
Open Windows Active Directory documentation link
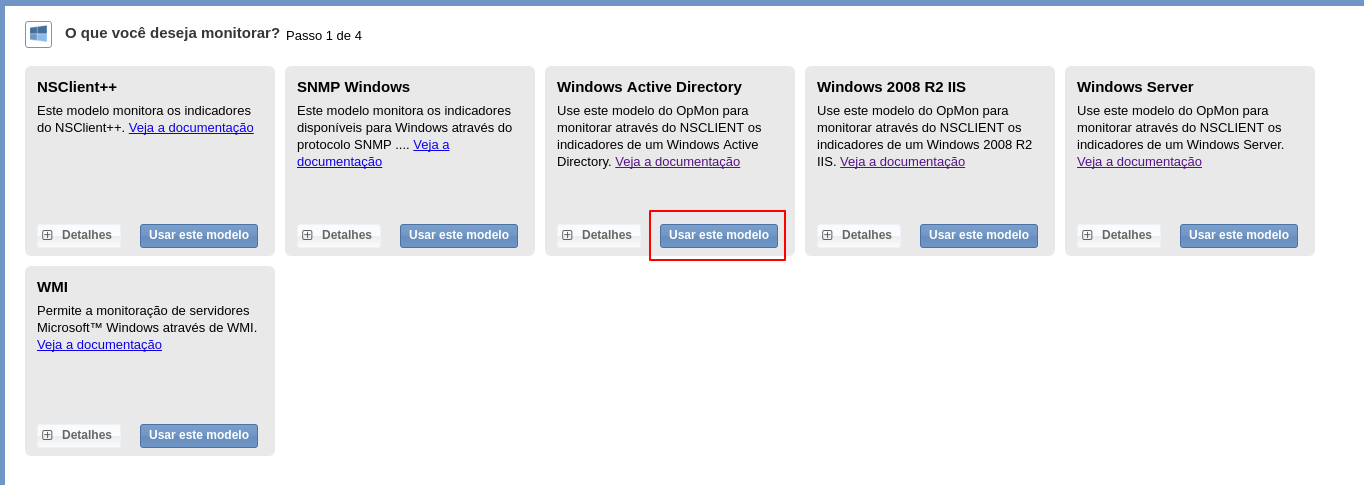(x=677, y=162)
